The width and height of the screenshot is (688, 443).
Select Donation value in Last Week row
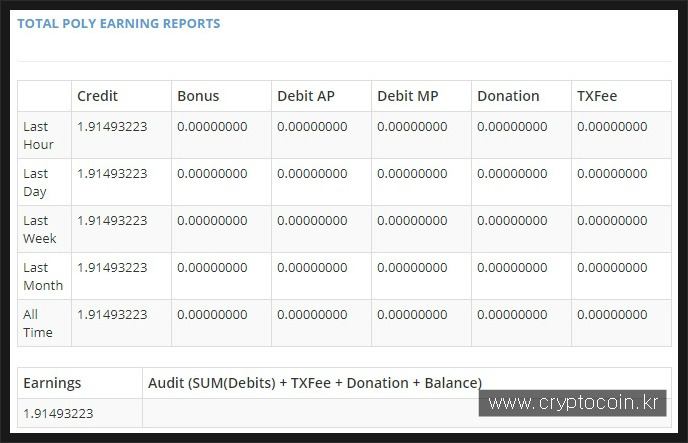pyautogui.click(x=512, y=220)
